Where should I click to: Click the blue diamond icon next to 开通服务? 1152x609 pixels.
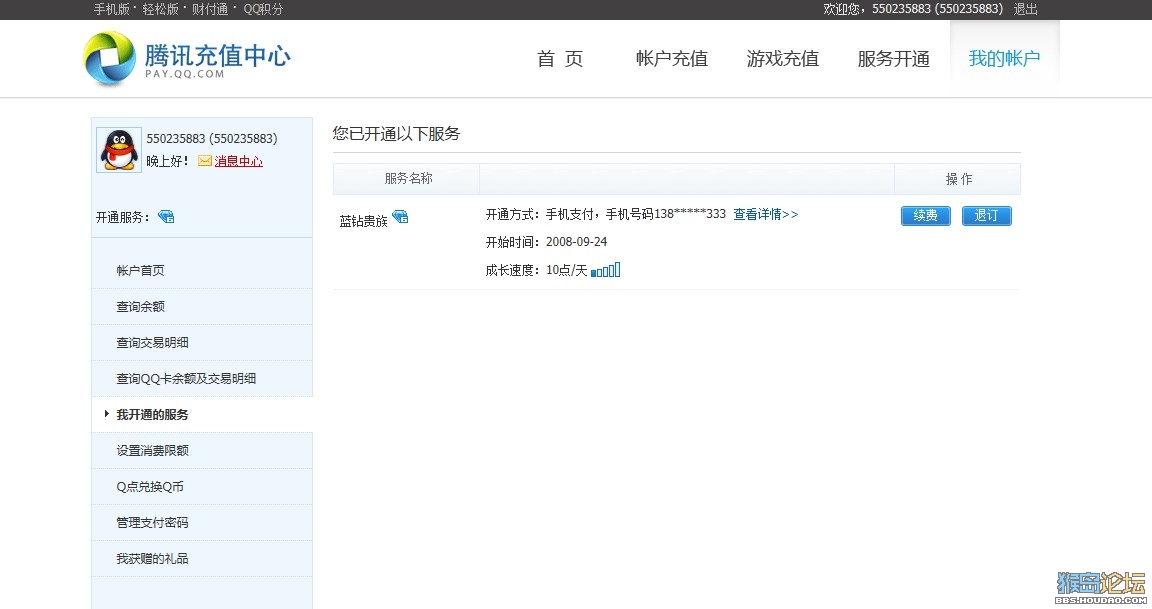click(x=166, y=217)
